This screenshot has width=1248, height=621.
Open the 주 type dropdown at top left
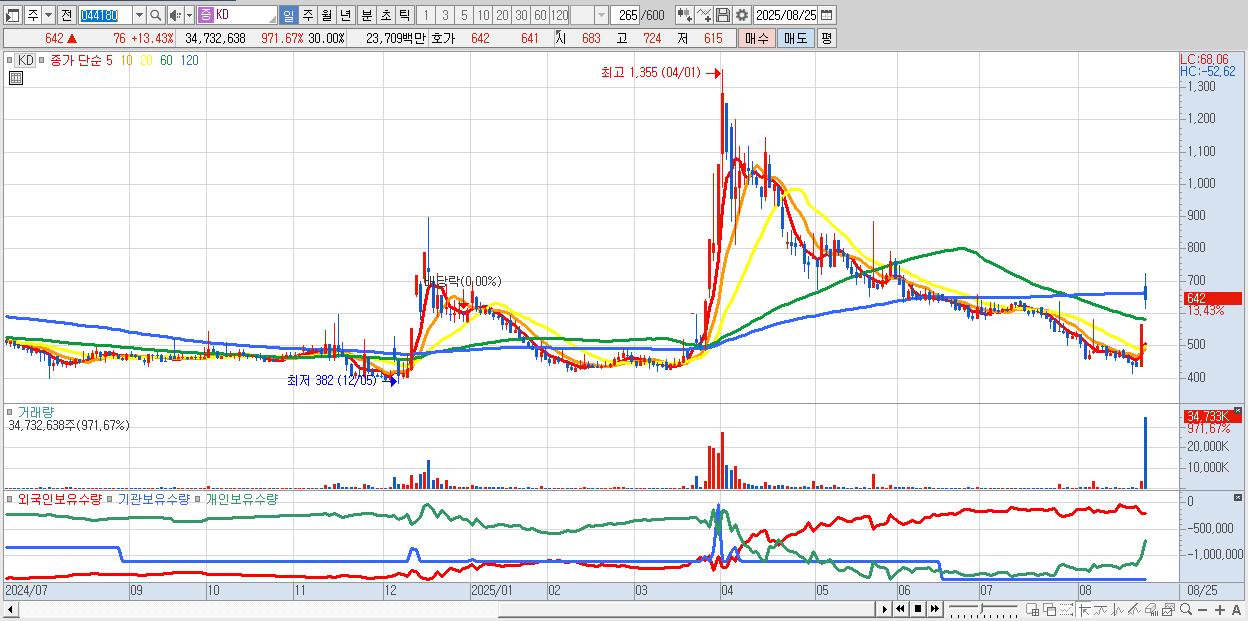48,15
